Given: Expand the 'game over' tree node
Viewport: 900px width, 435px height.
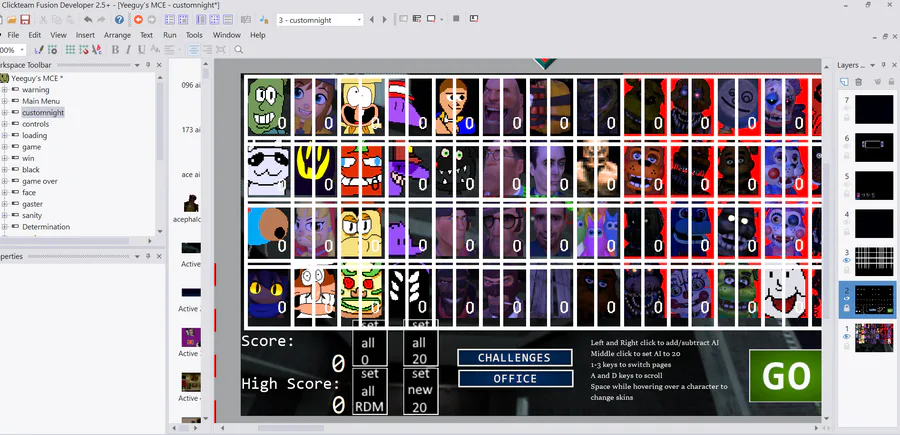Looking at the screenshot, I should 4,181.
